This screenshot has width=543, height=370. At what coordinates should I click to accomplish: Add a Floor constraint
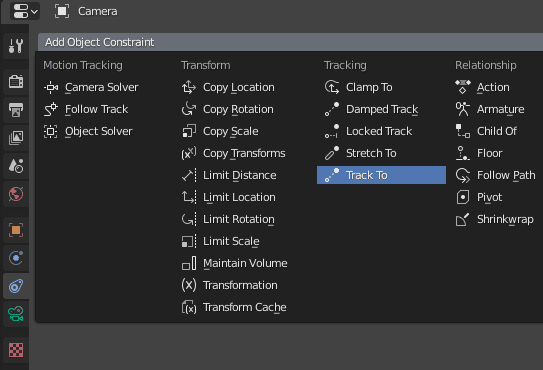tap(479, 153)
